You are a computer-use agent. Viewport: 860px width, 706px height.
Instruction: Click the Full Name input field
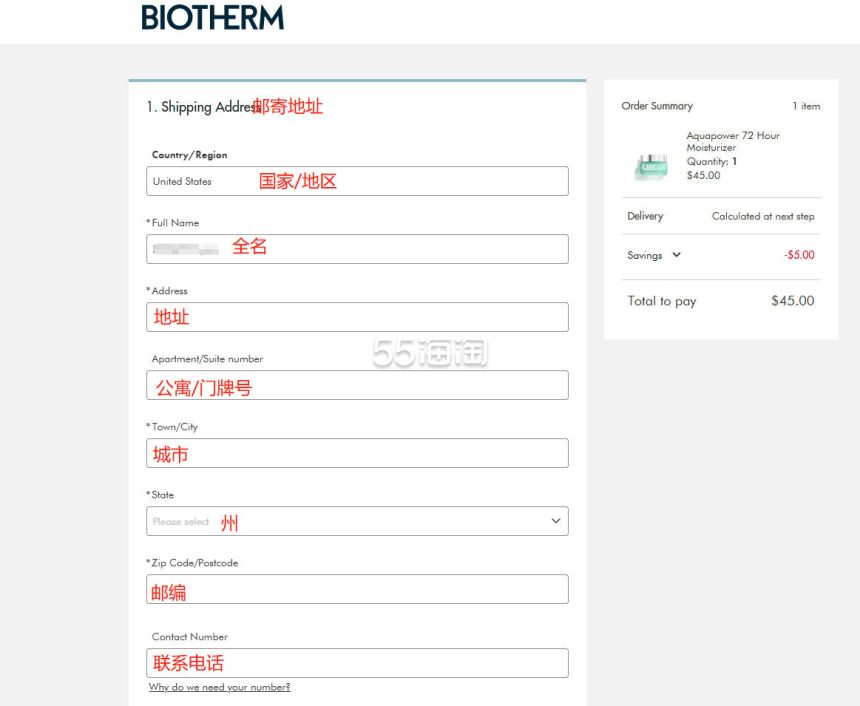pyautogui.click(x=357, y=249)
